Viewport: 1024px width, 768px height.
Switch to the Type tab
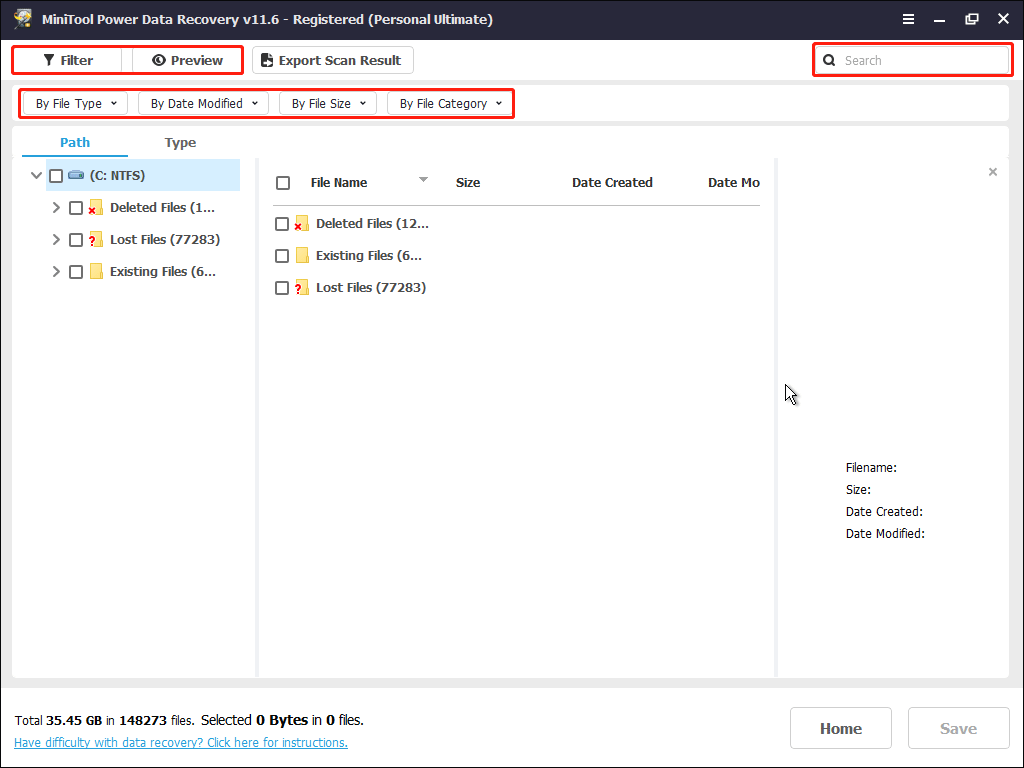coord(180,142)
